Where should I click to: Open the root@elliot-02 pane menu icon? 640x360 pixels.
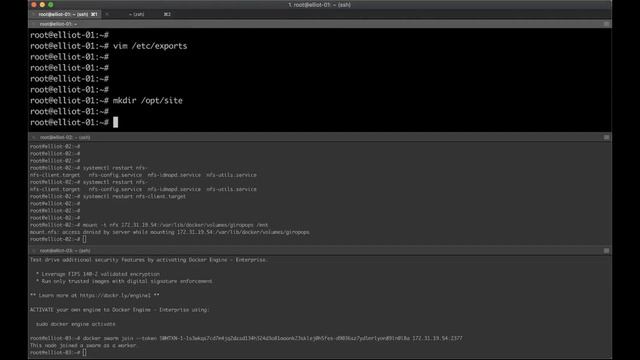606,138
